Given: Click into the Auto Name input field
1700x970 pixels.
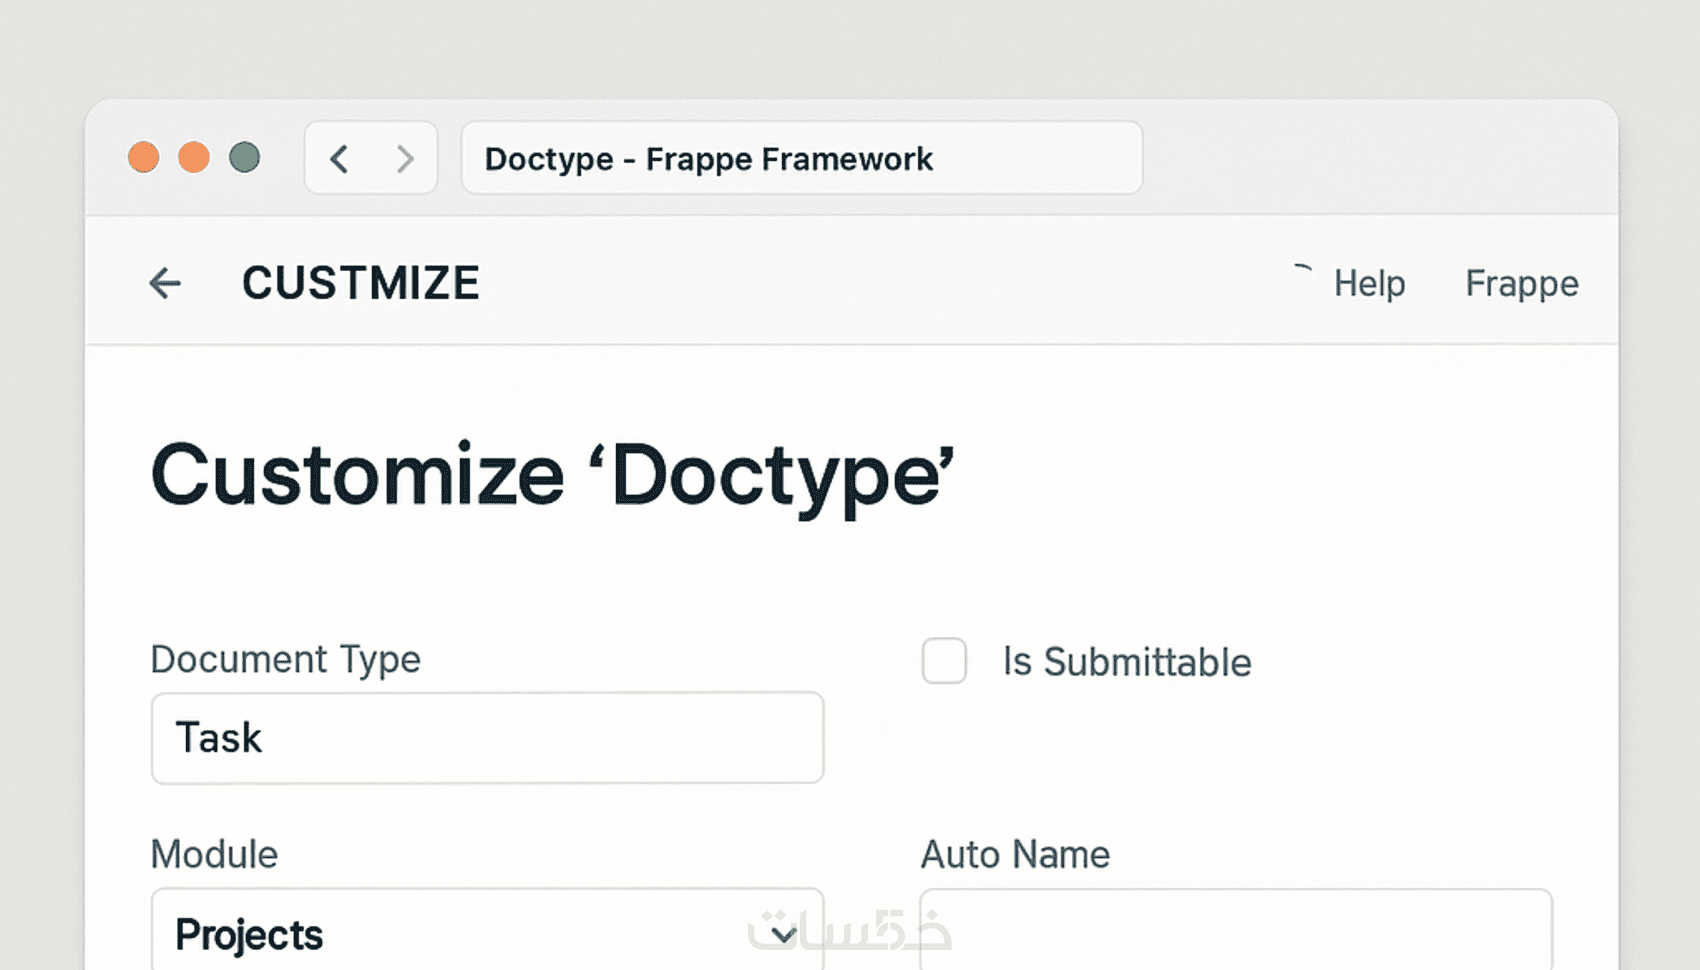Looking at the screenshot, I should click(x=1236, y=932).
